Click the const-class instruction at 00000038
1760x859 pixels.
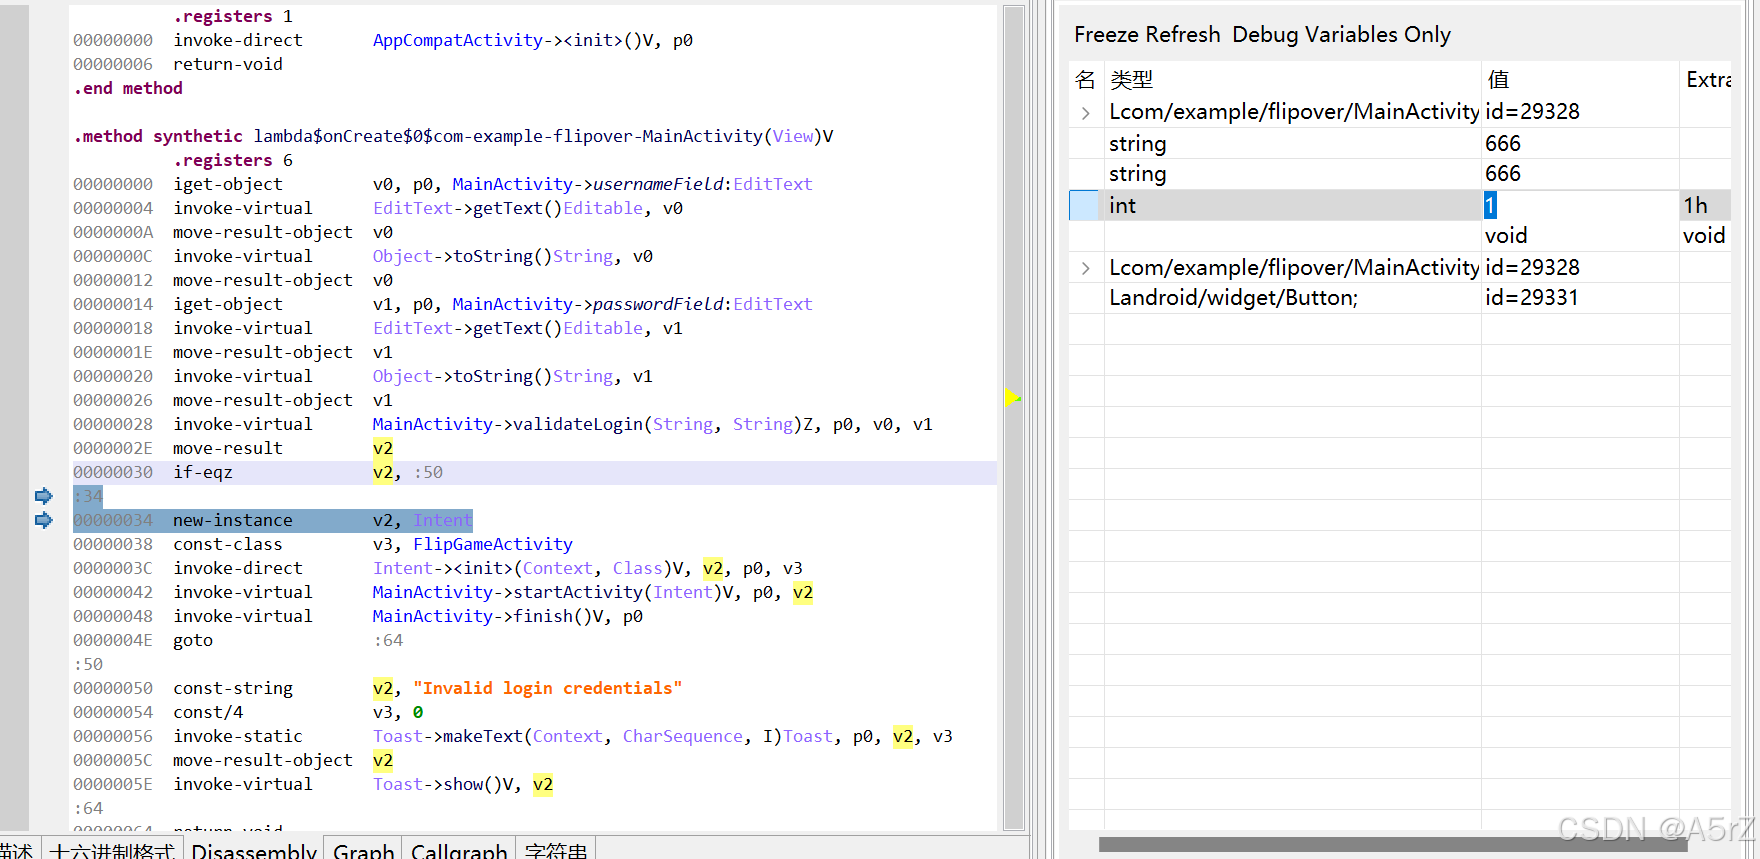point(228,544)
